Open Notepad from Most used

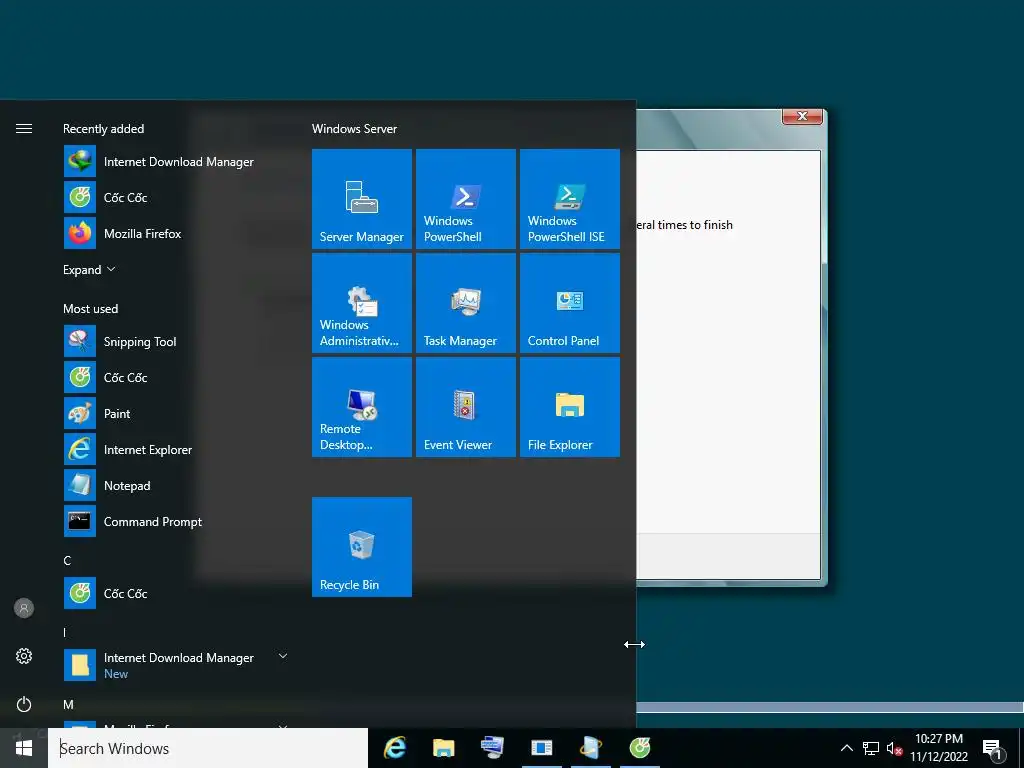click(176, 485)
